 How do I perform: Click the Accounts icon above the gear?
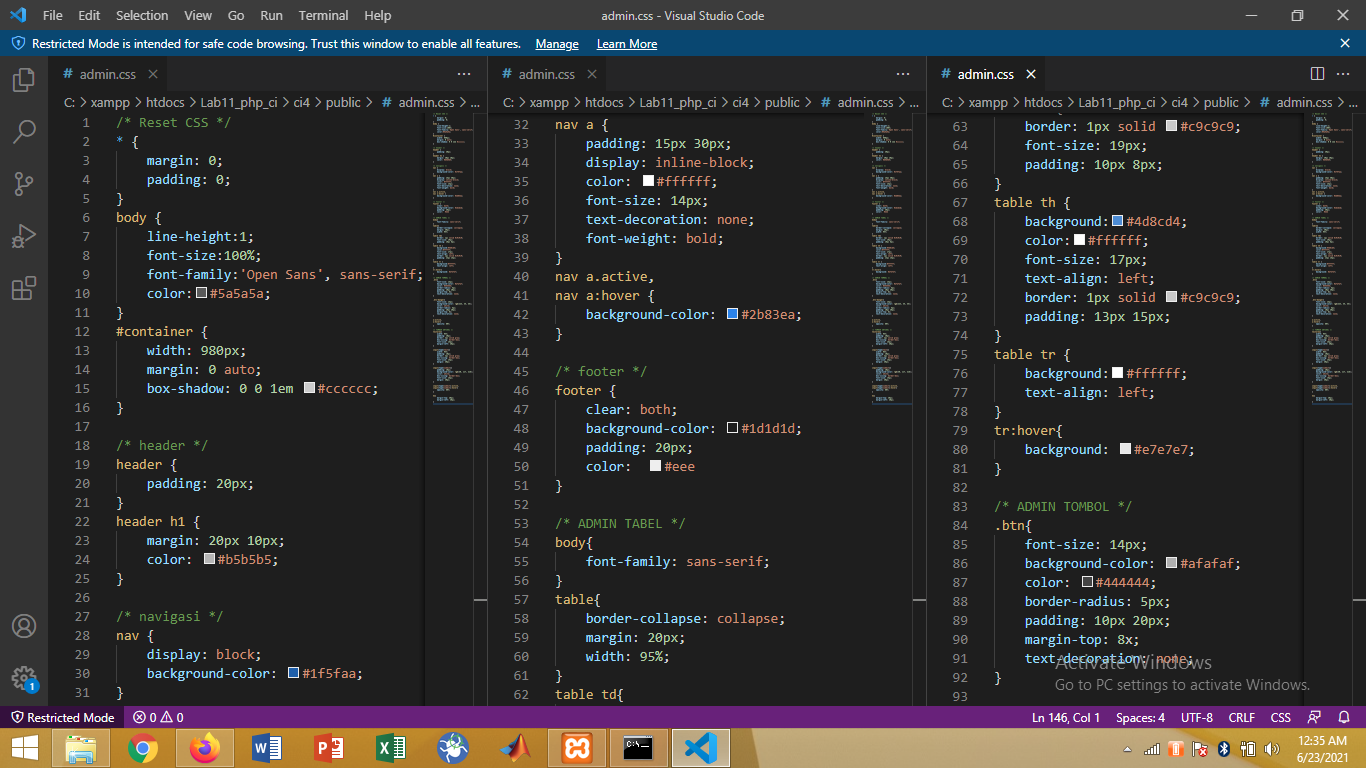[24, 628]
